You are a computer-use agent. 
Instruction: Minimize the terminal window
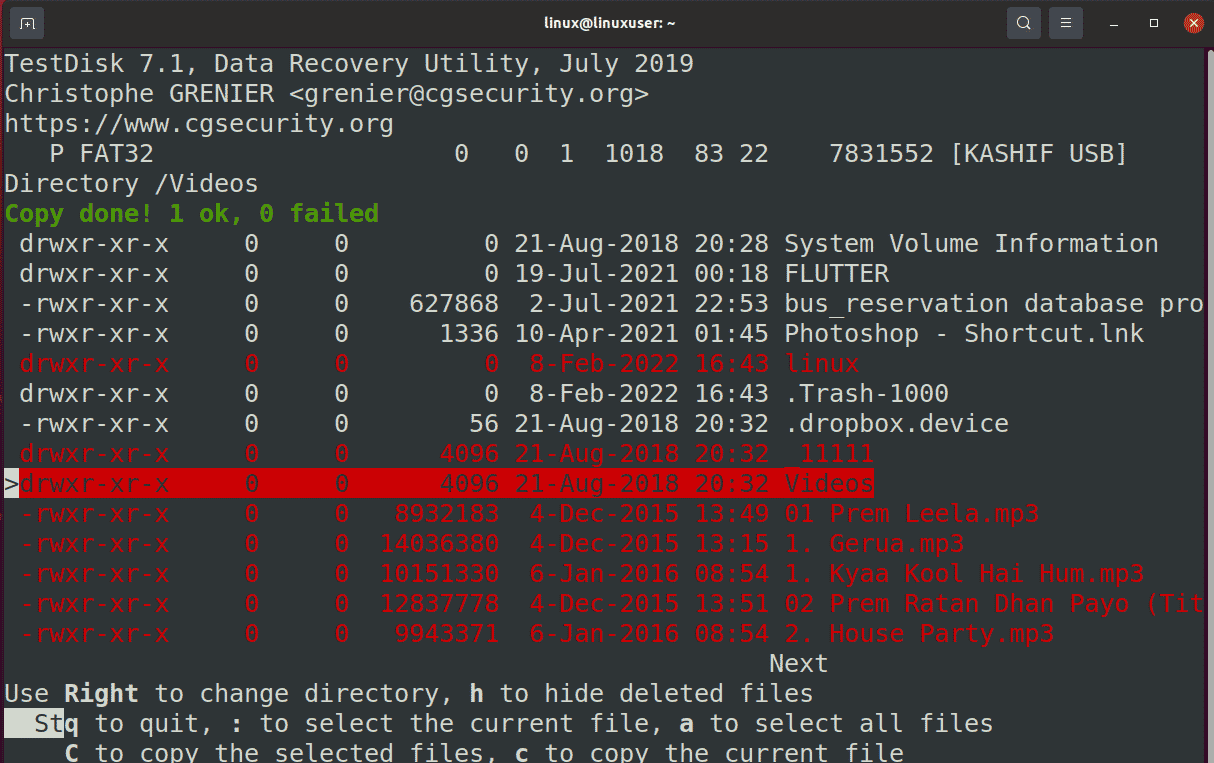coord(1113,23)
